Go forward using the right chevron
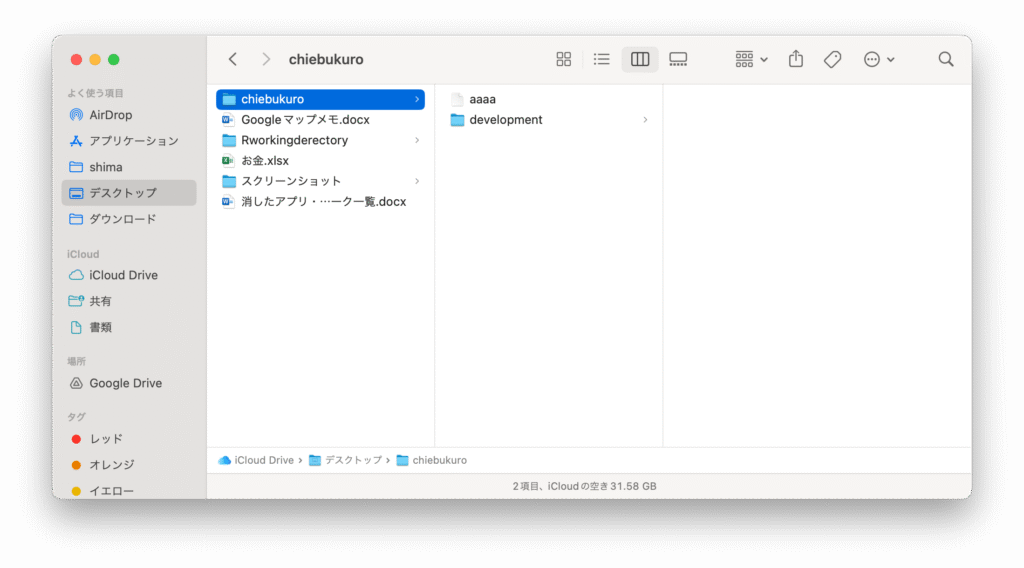Viewport: 1024px width, 568px height. (x=266, y=59)
